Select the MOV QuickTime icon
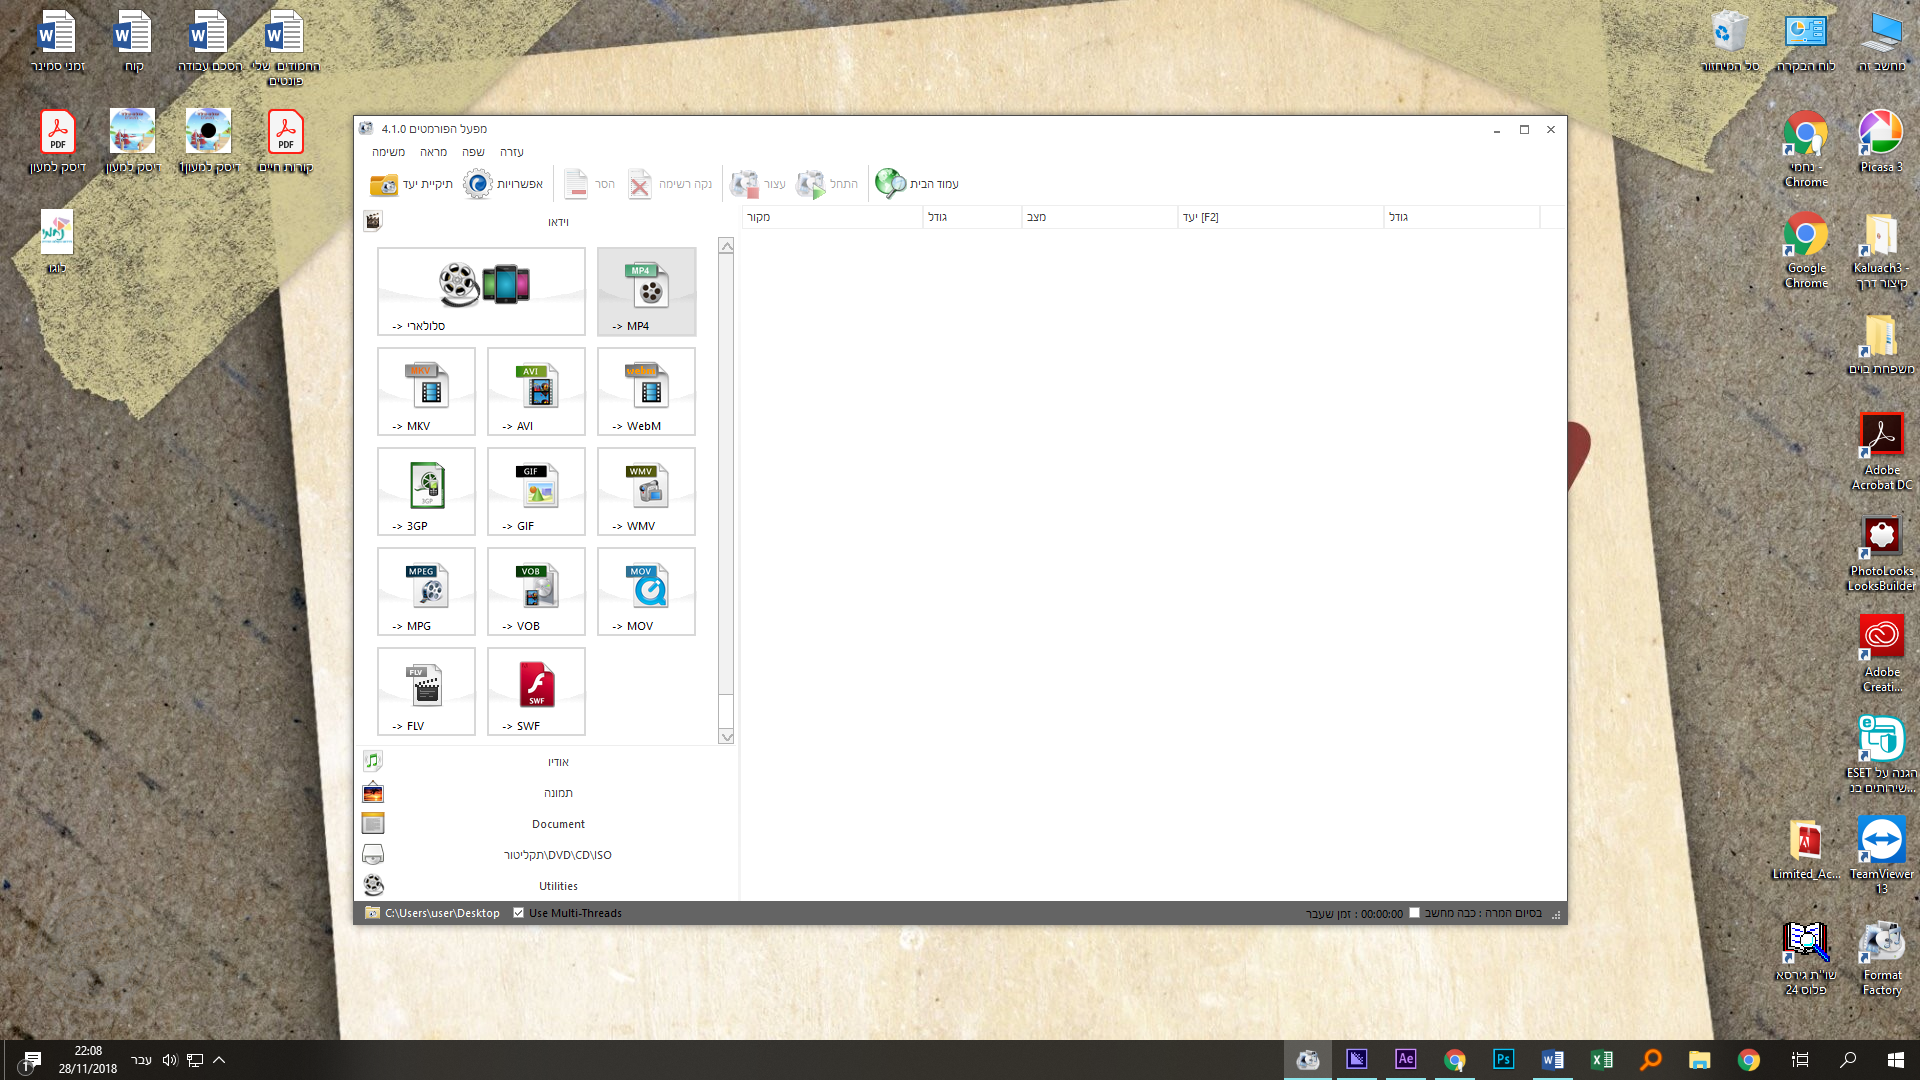Image resolution: width=1920 pixels, height=1080 pixels. click(x=647, y=591)
